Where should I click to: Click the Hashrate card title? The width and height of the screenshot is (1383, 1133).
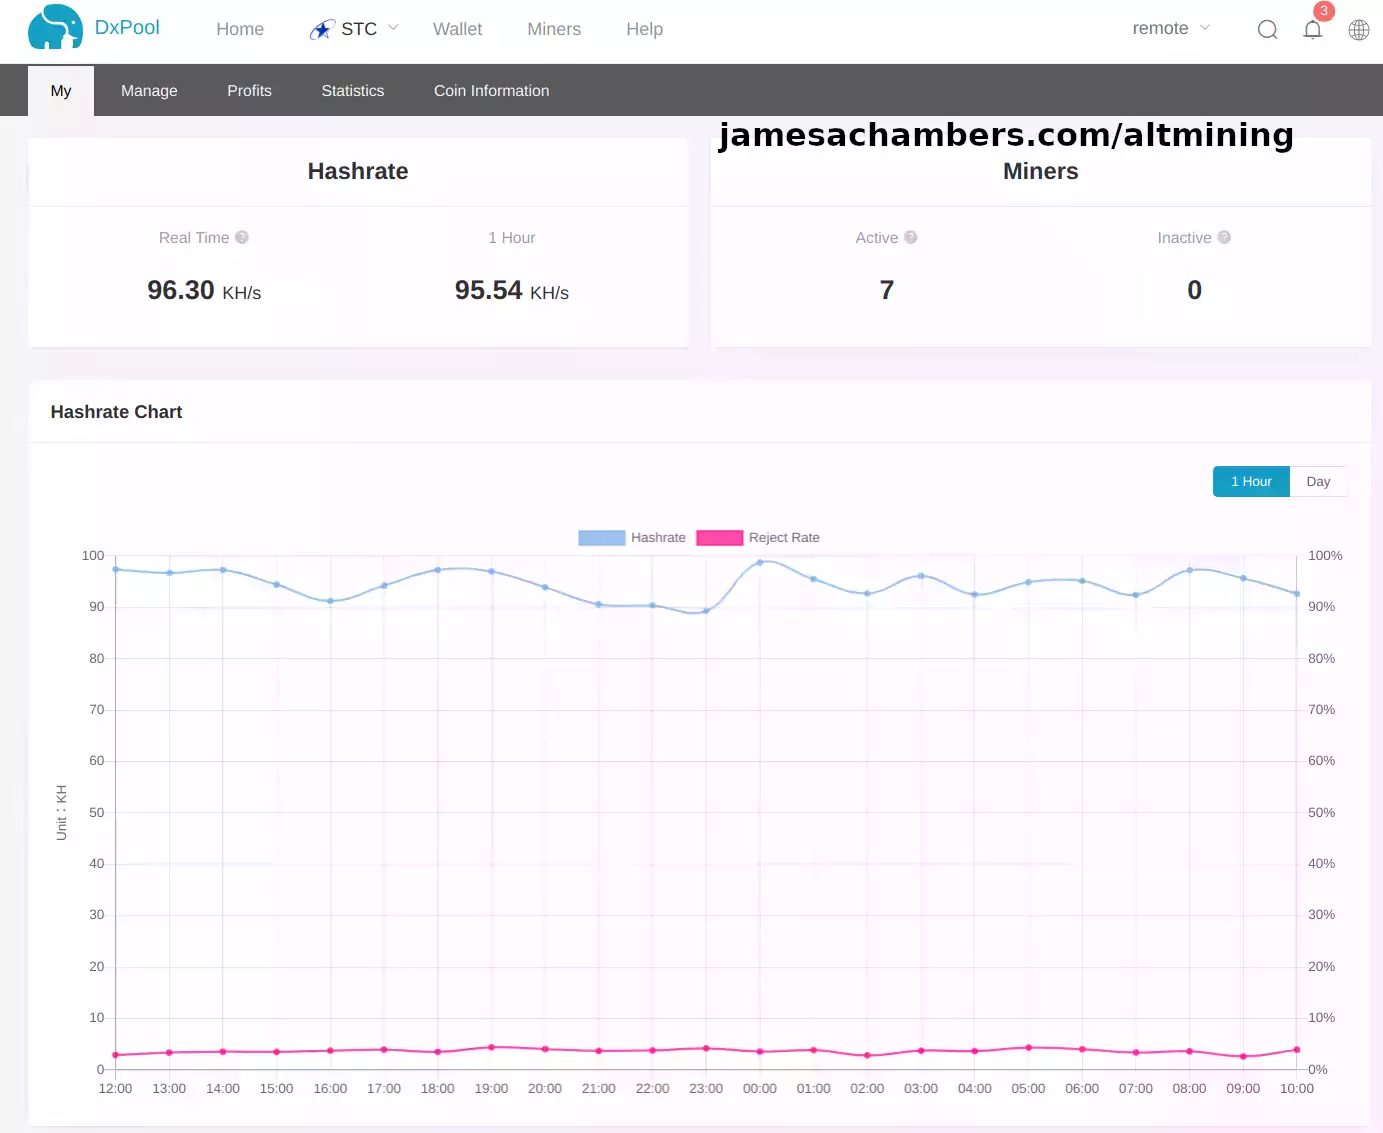click(358, 171)
